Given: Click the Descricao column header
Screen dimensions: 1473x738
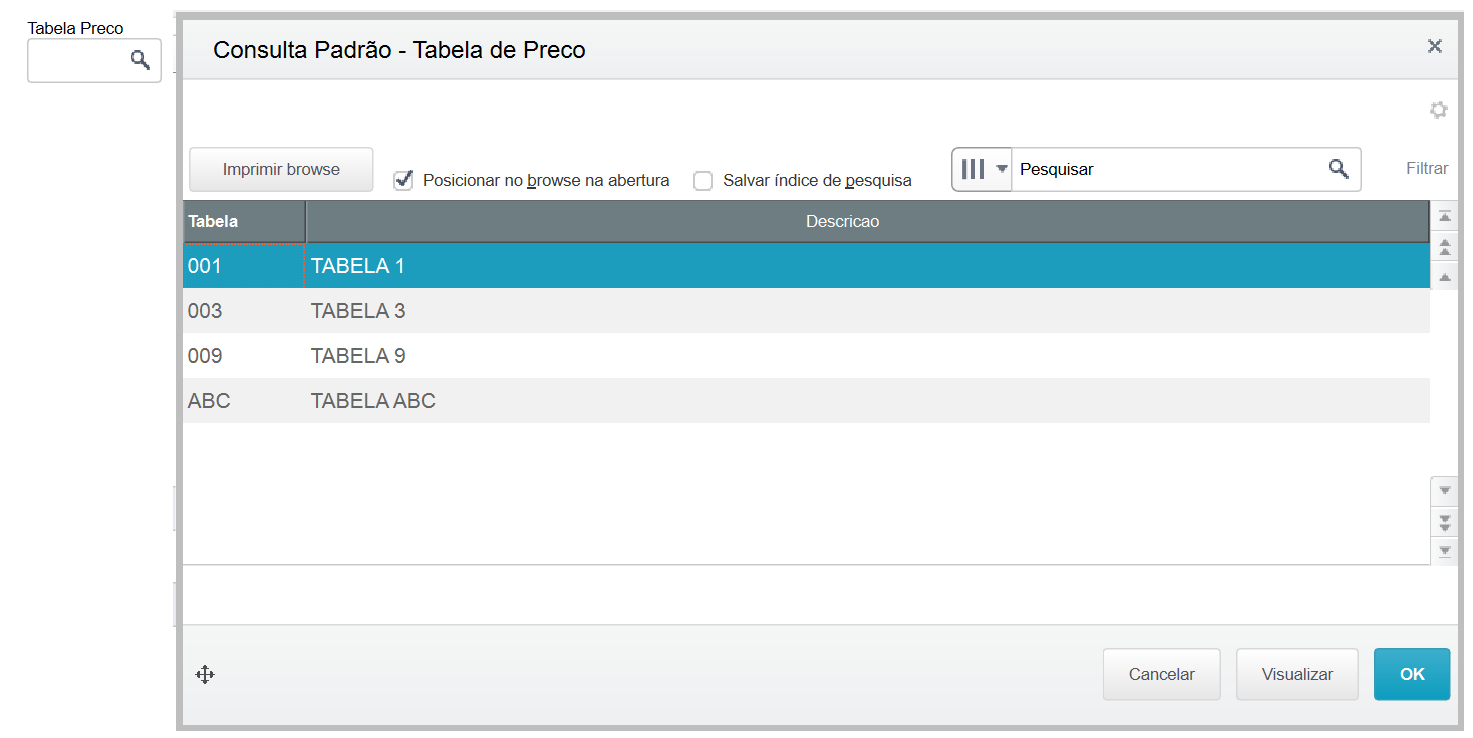Looking at the screenshot, I should click(x=842, y=221).
